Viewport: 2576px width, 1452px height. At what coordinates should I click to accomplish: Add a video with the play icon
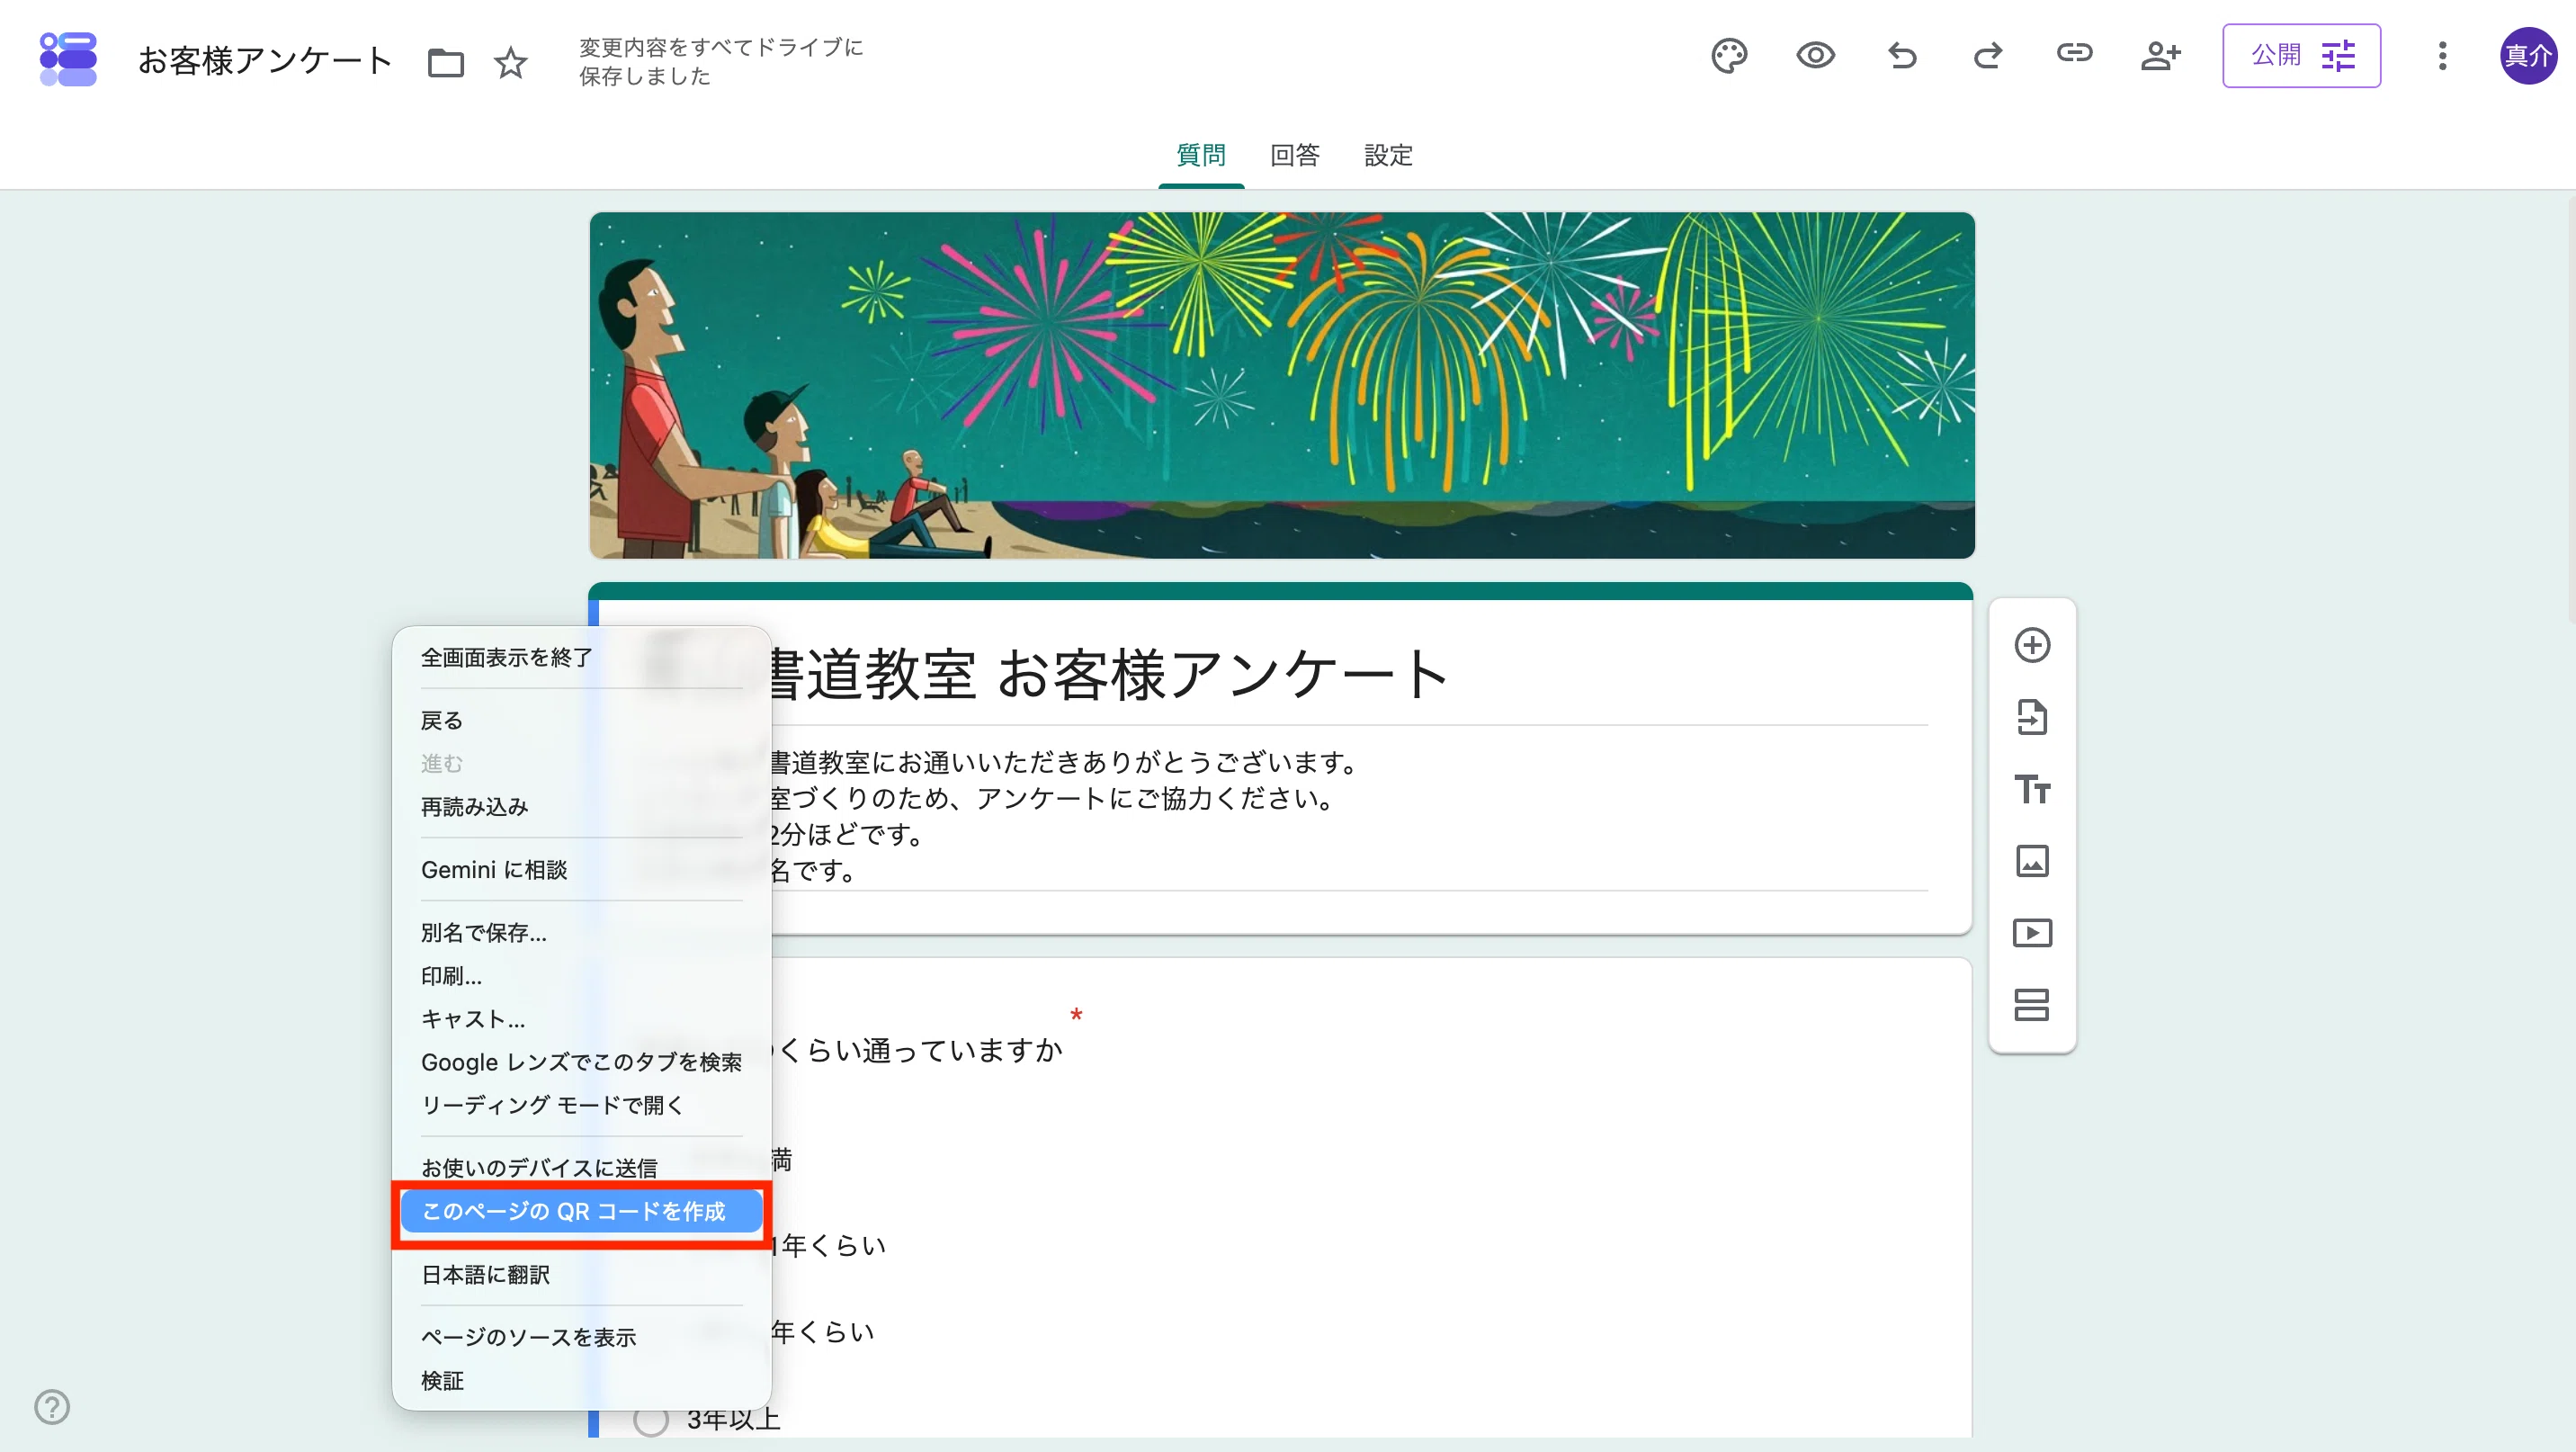click(2032, 933)
